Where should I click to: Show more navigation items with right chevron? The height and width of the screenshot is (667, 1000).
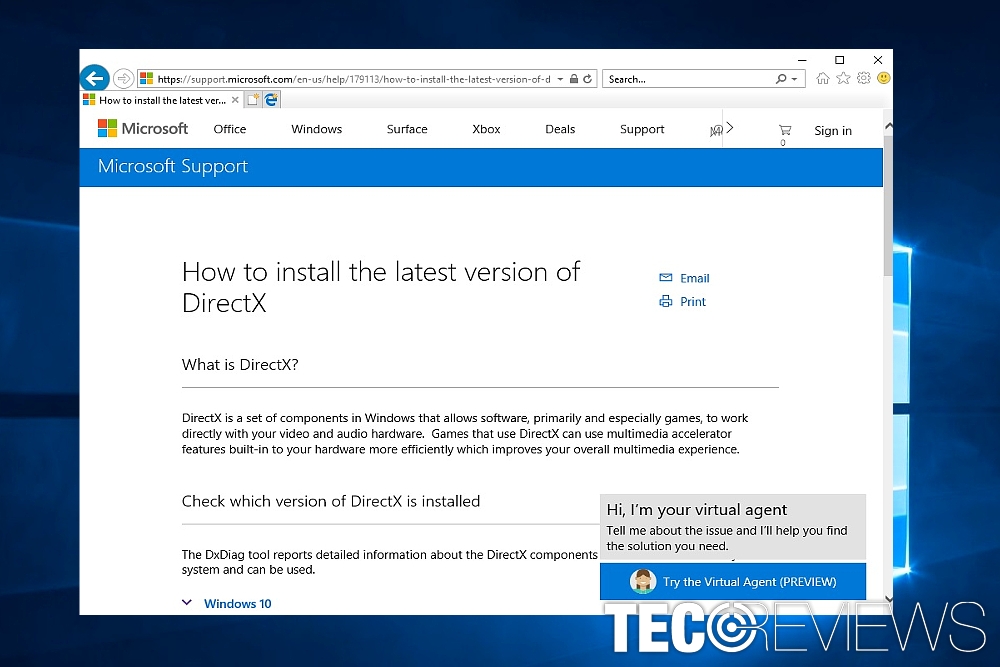click(x=730, y=128)
